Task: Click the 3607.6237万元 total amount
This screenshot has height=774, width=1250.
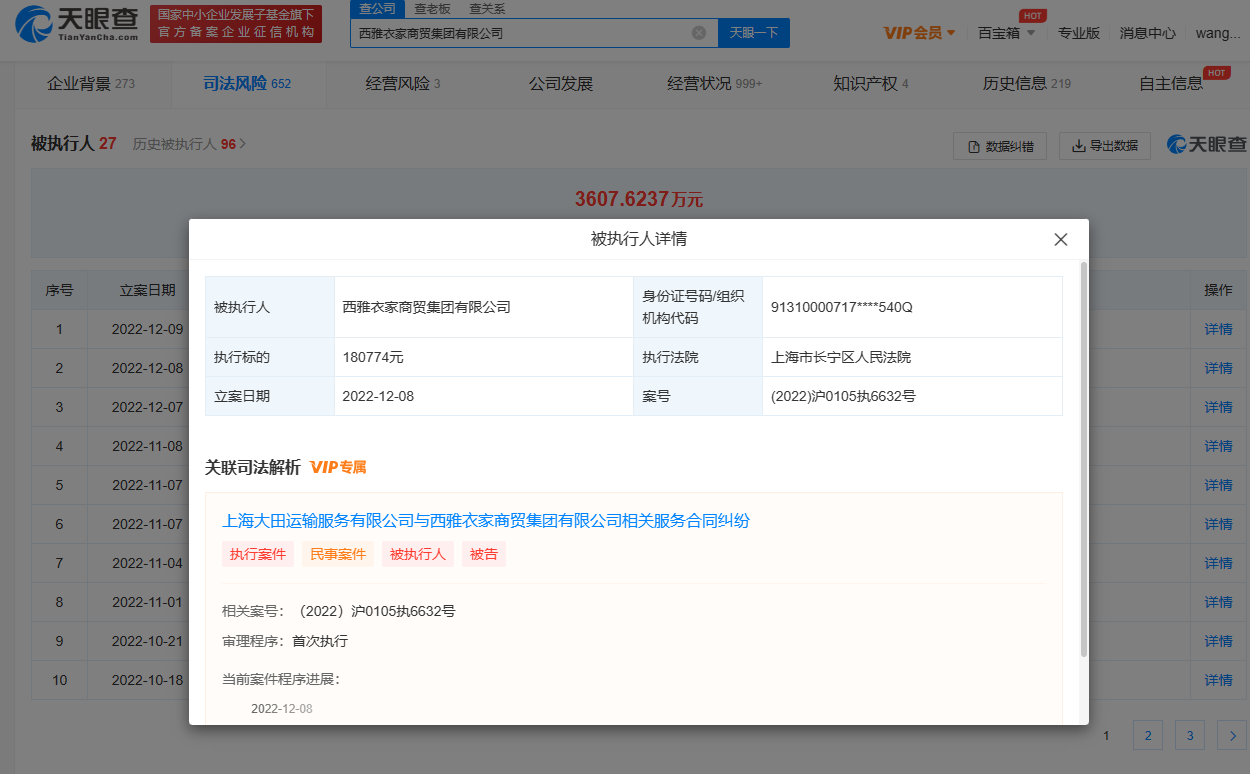Action: pyautogui.click(x=639, y=199)
